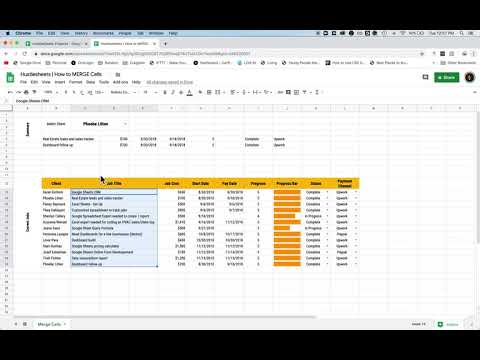Select the Paint format tool
This screenshot has width=480, height=360.
point(34,92)
